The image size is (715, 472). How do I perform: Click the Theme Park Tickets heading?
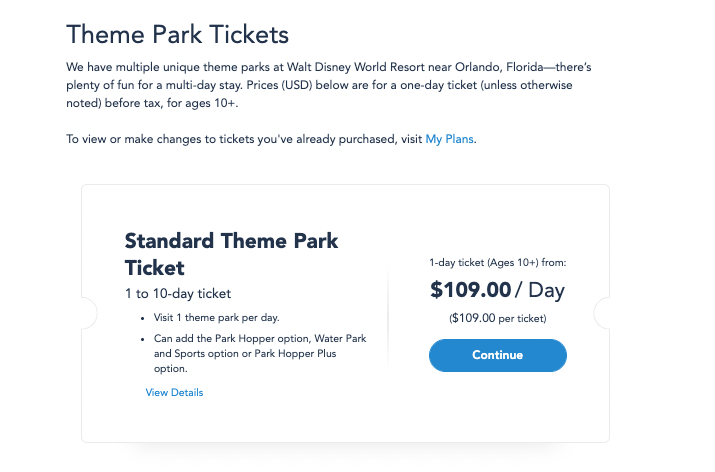(177, 35)
